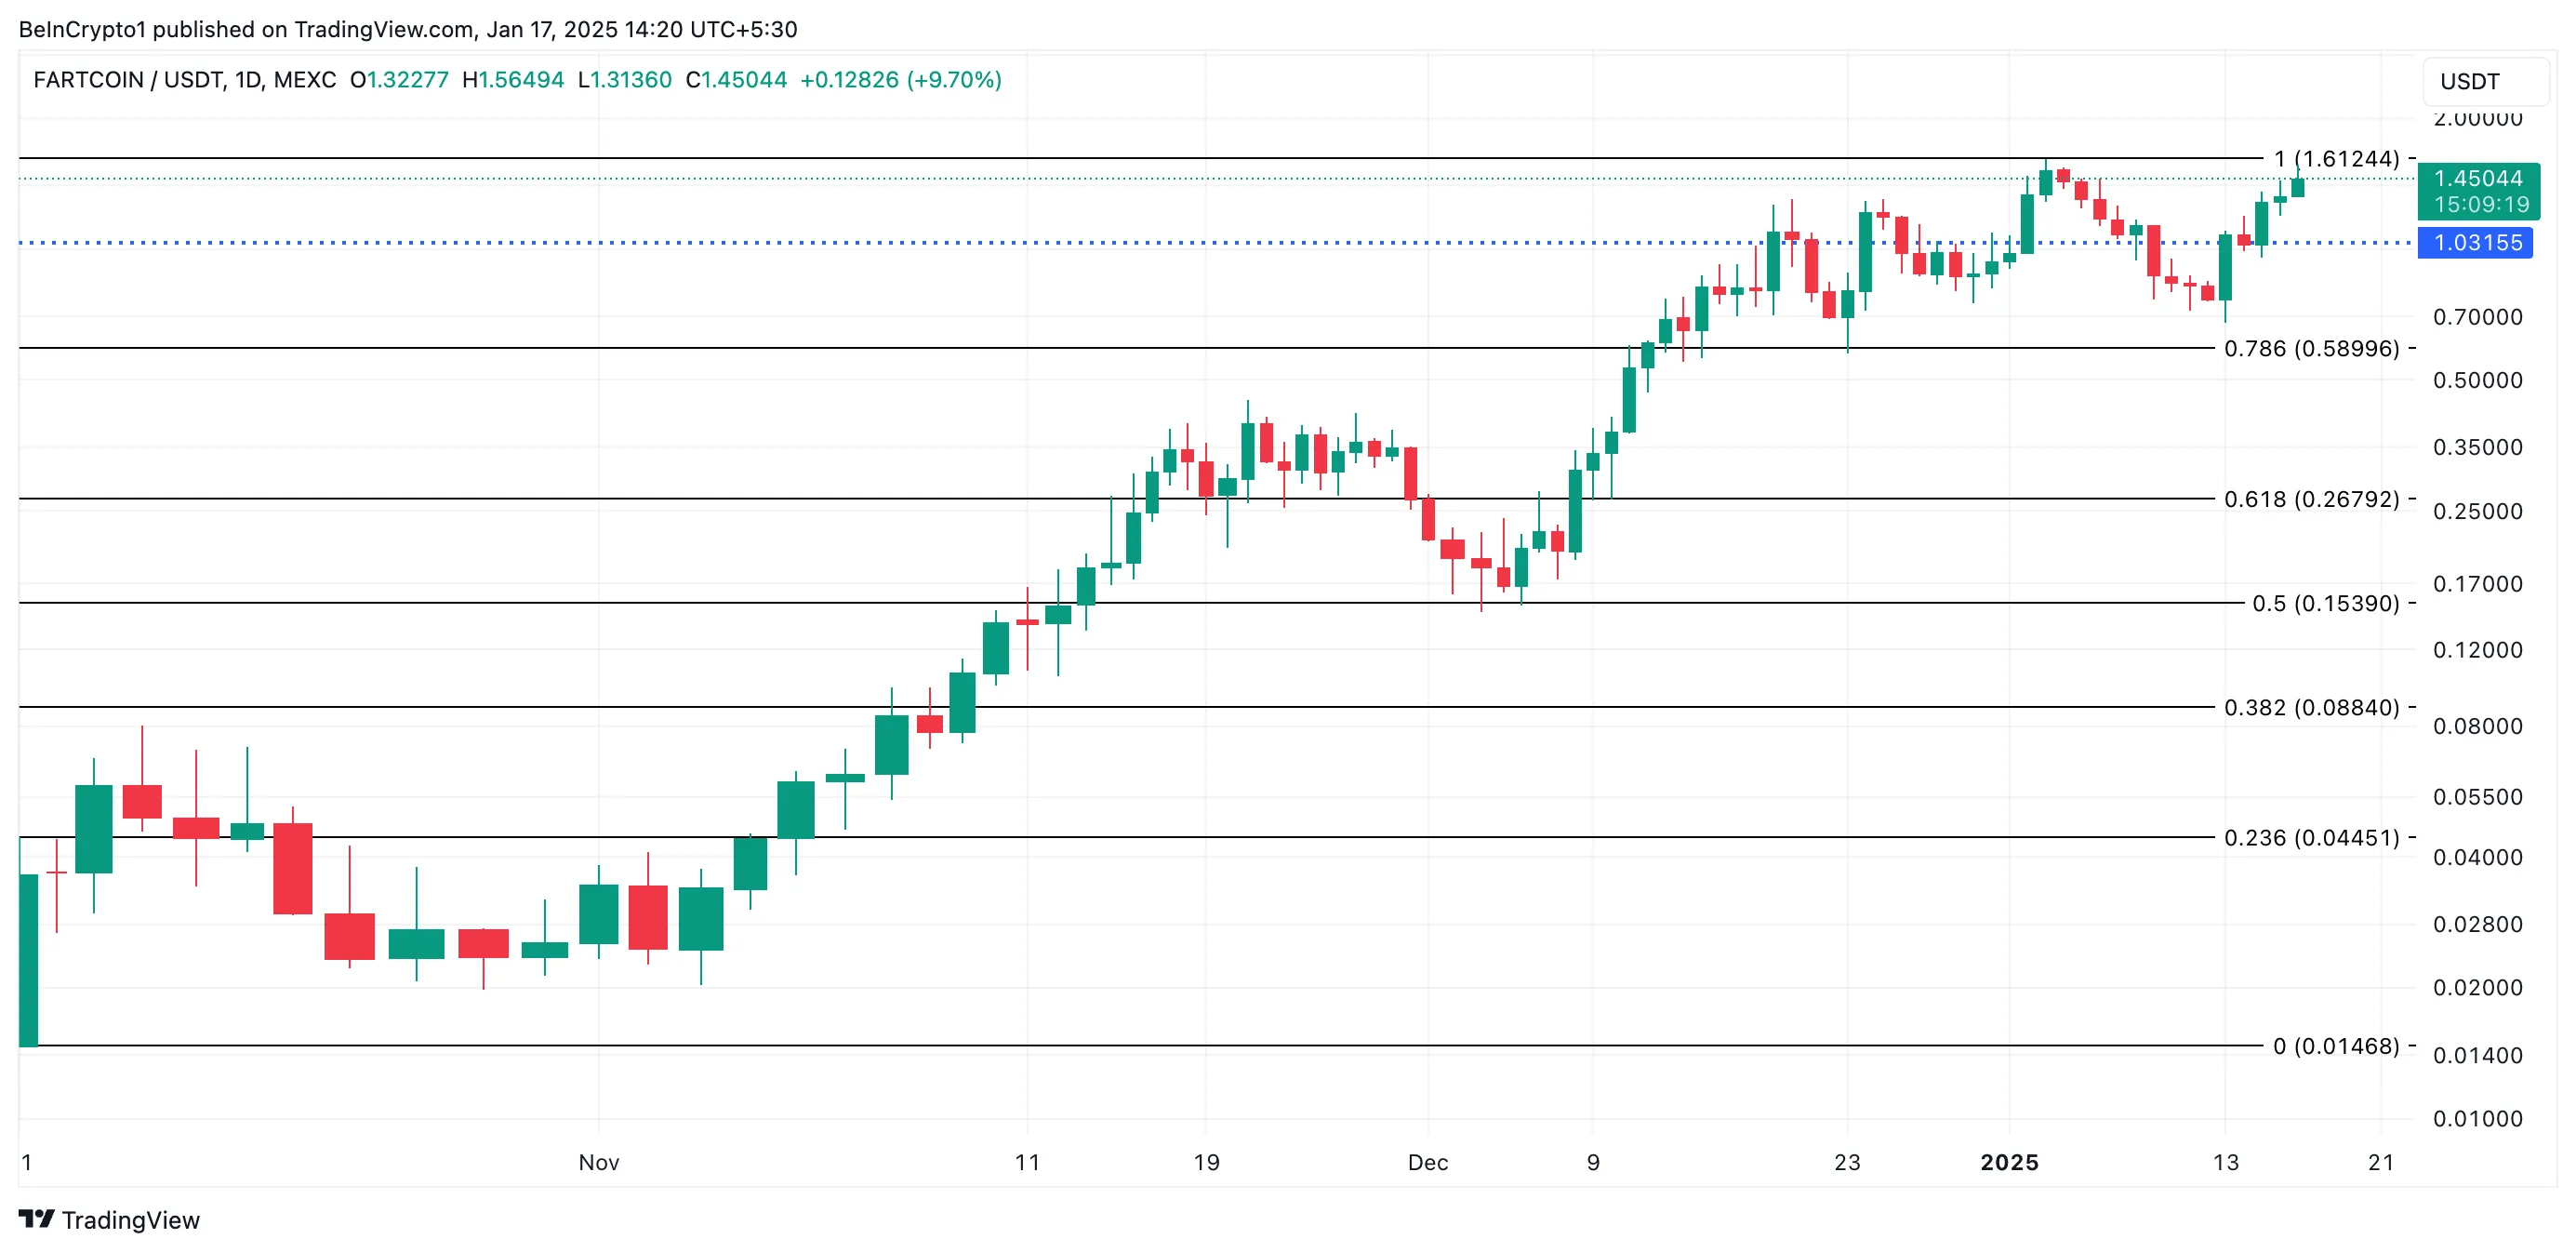Click the TradingView text link at bottom
The height and width of the screenshot is (1252, 2576).
tap(130, 1221)
